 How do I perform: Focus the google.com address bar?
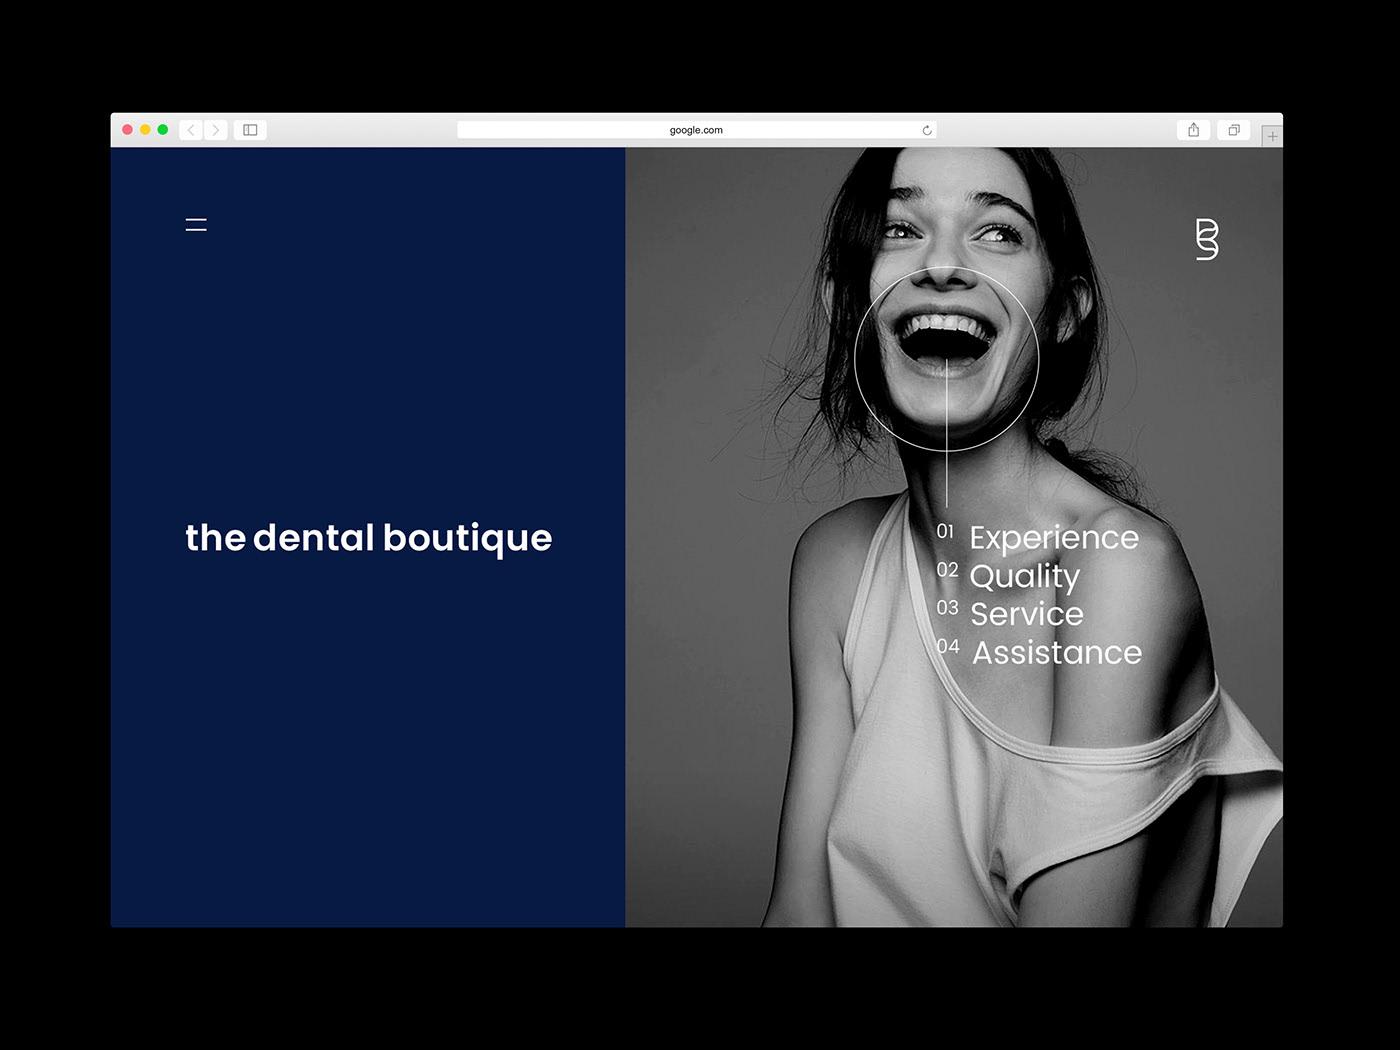point(695,130)
